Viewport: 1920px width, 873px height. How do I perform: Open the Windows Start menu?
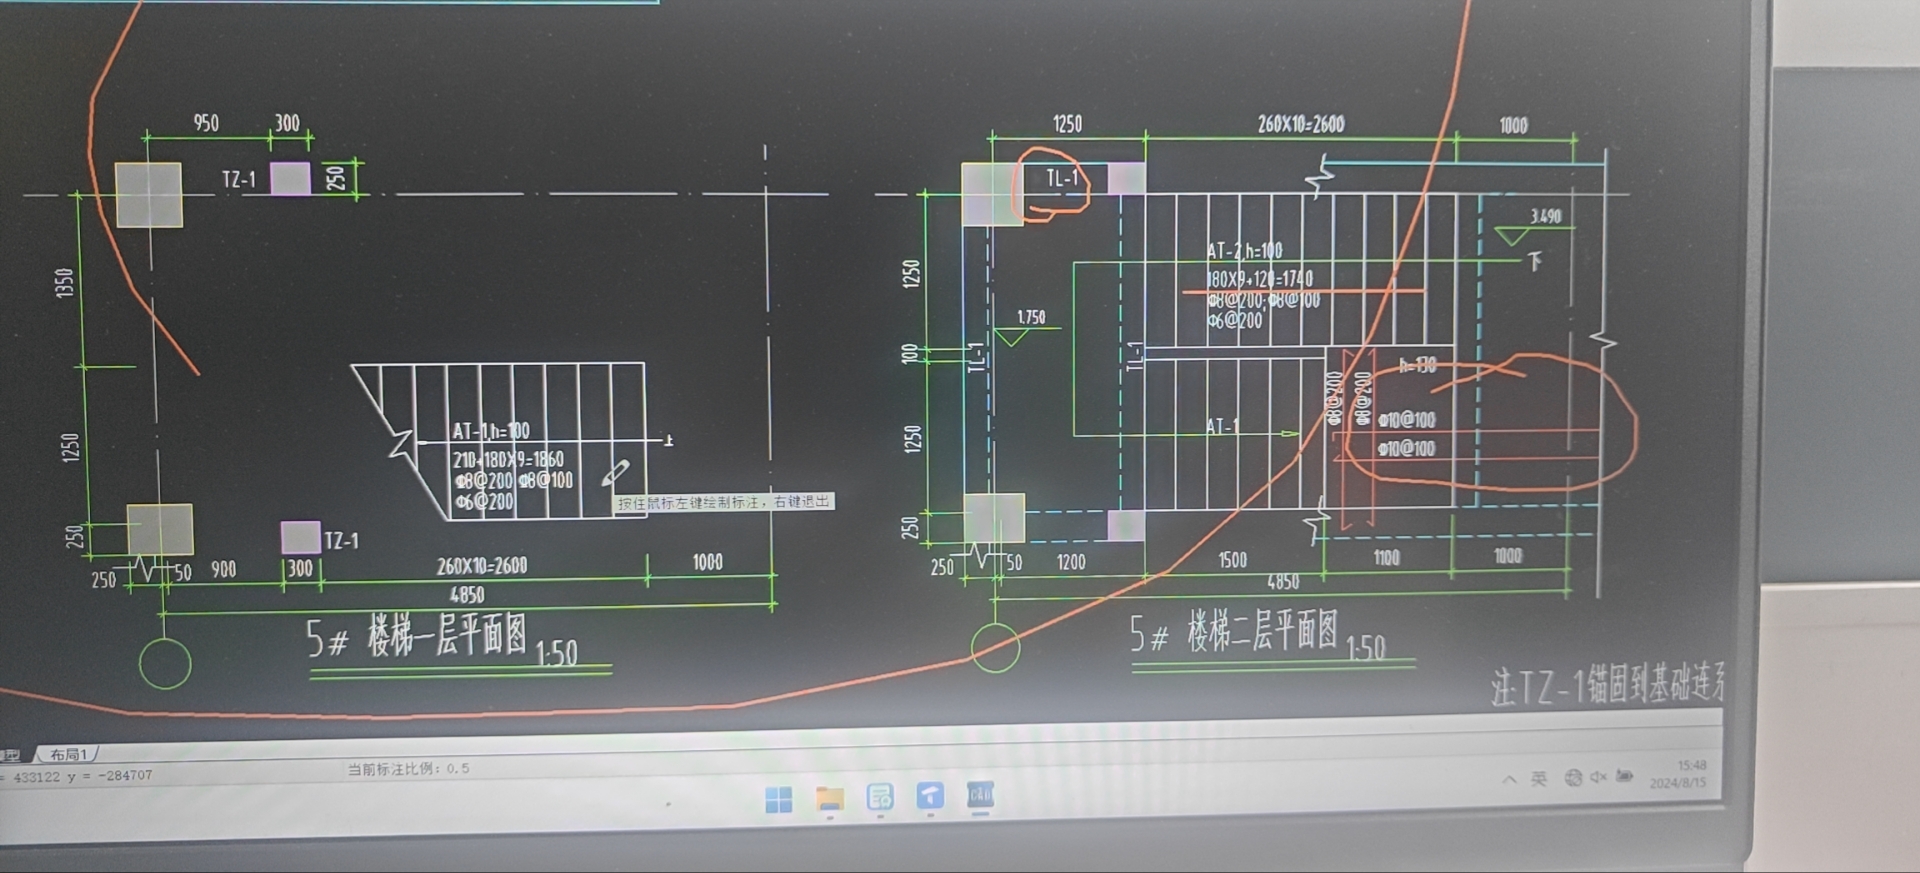coord(778,799)
